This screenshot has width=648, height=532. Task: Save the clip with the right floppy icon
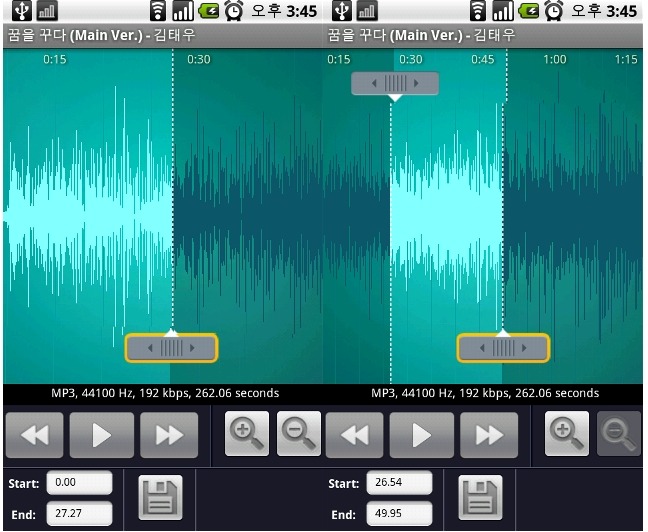click(481, 497)
